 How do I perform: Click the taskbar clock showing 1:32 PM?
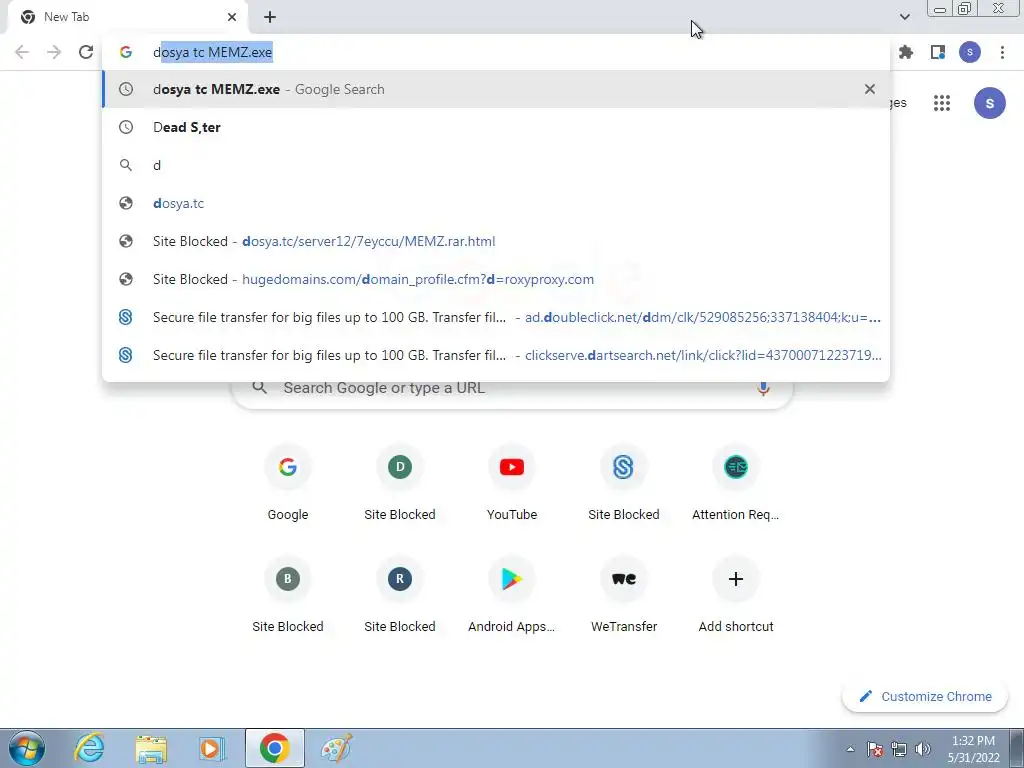tap(973, 749)
